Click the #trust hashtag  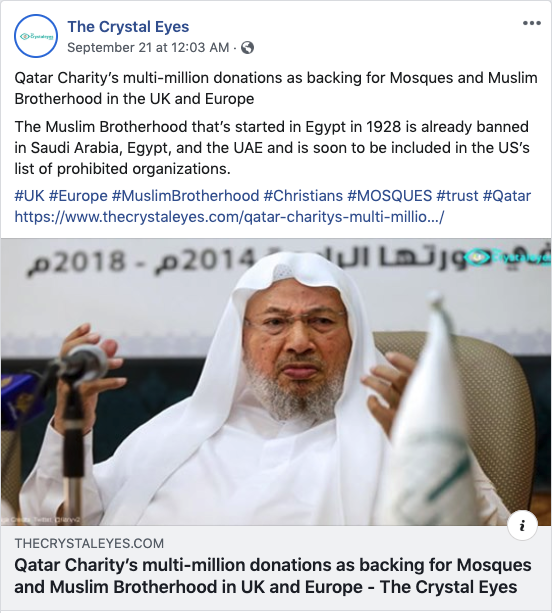pos(457,195)
